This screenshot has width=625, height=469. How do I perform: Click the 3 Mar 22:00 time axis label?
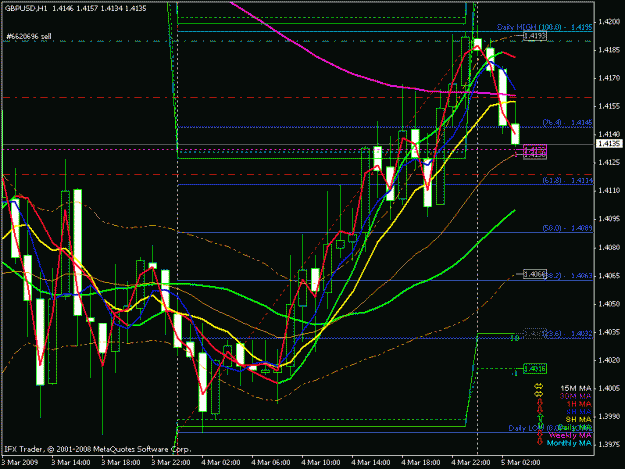[x=171, y=462]
